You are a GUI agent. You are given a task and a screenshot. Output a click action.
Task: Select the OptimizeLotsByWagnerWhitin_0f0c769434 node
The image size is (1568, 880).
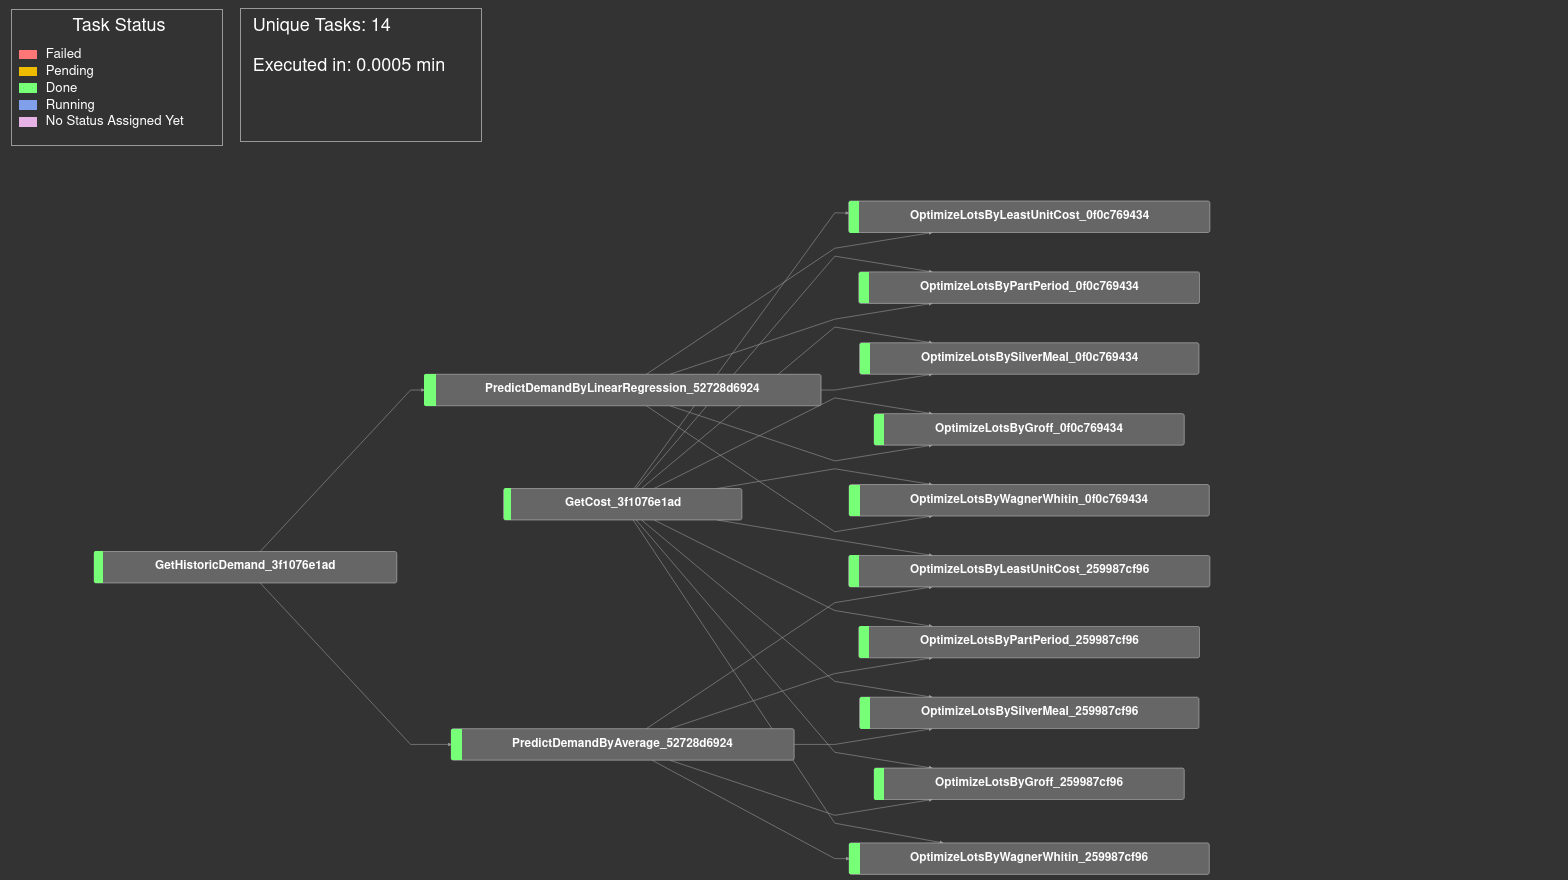tap(1029, 500)
